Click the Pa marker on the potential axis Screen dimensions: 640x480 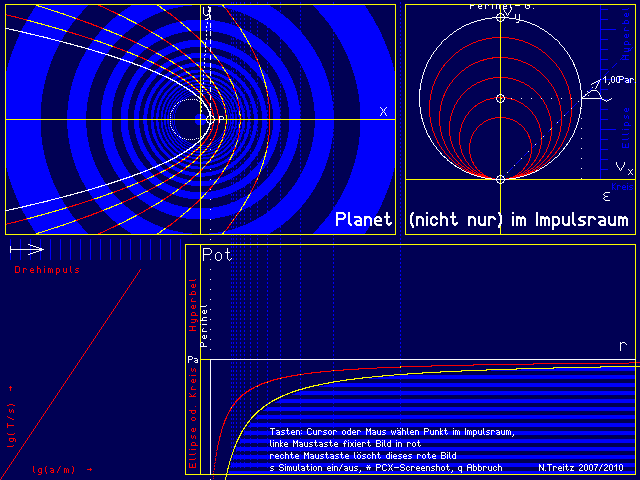click(192, 358)
